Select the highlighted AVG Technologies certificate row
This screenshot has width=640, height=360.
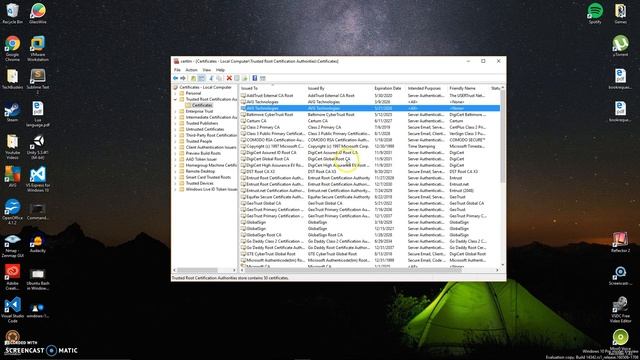(x=370, y=108)
